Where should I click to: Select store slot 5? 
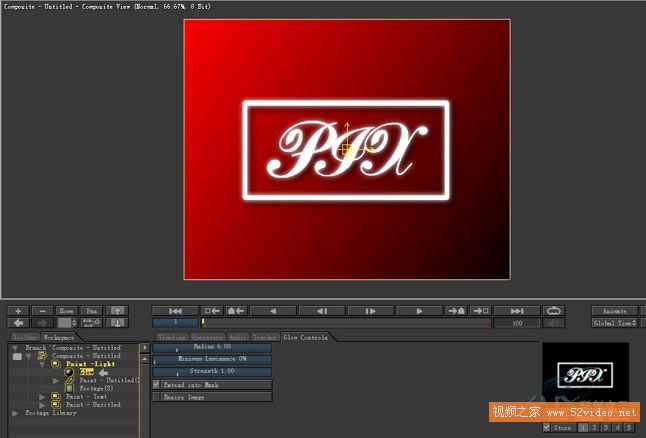tap(629, 428)
